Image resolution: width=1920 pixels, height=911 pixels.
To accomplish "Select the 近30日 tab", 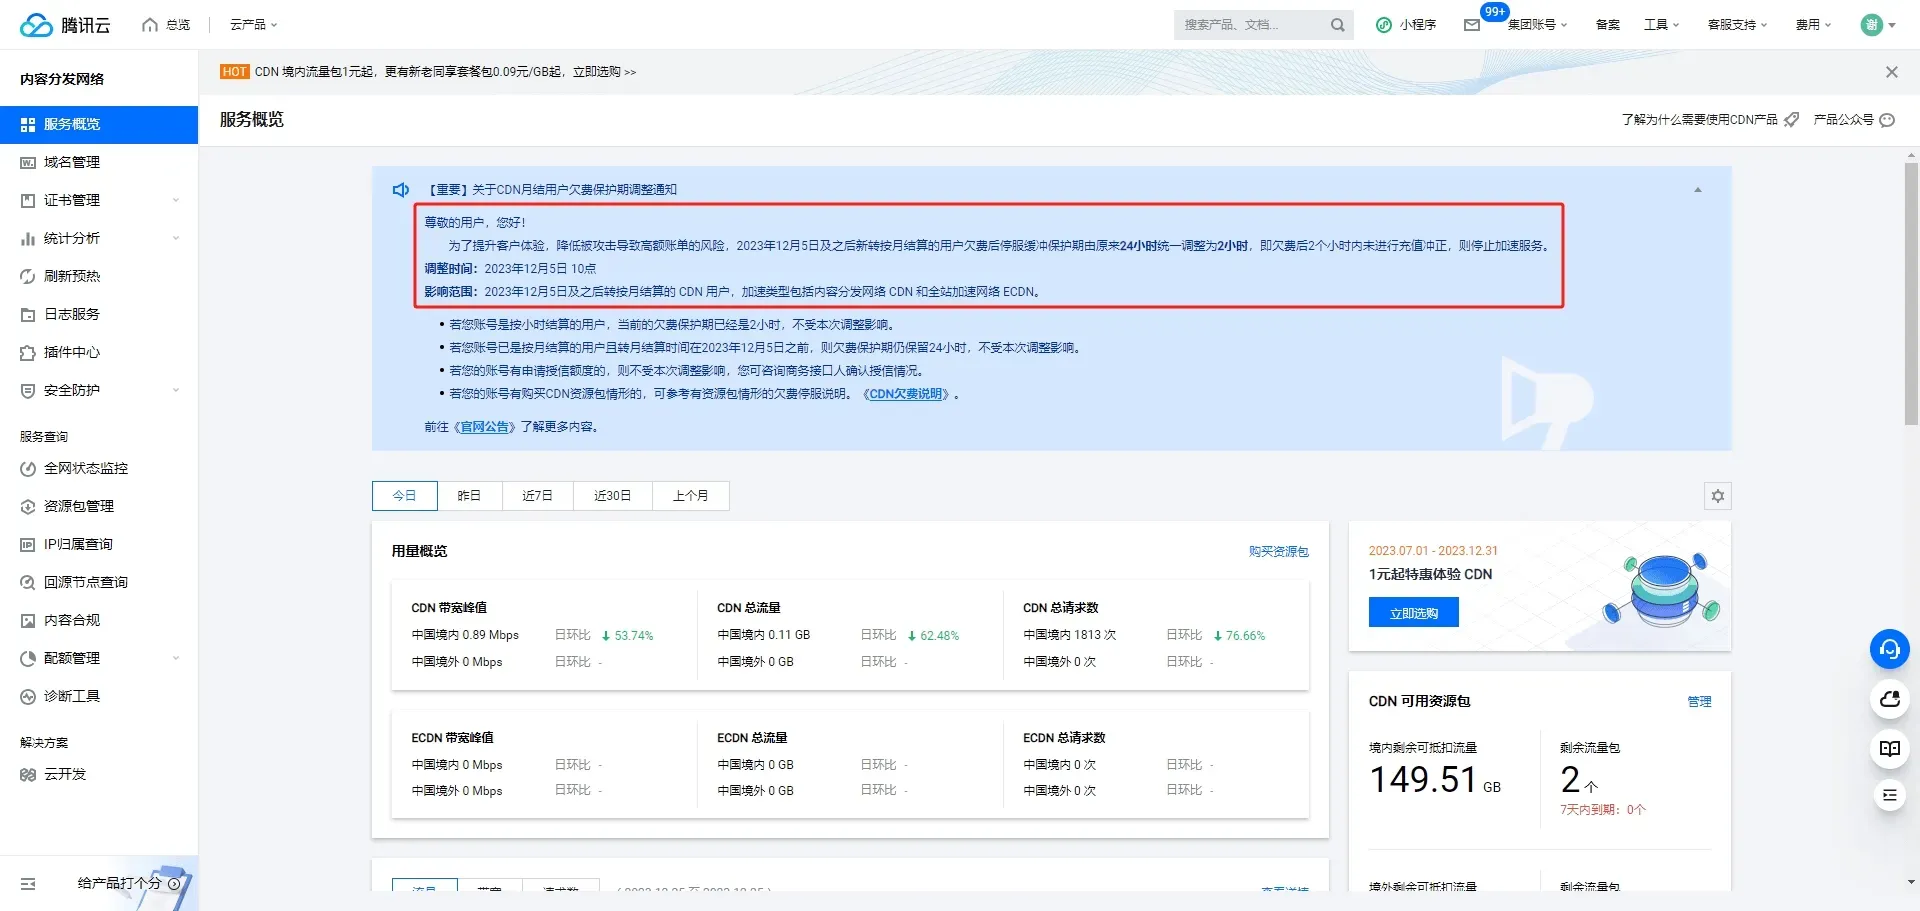I will 612,496.
